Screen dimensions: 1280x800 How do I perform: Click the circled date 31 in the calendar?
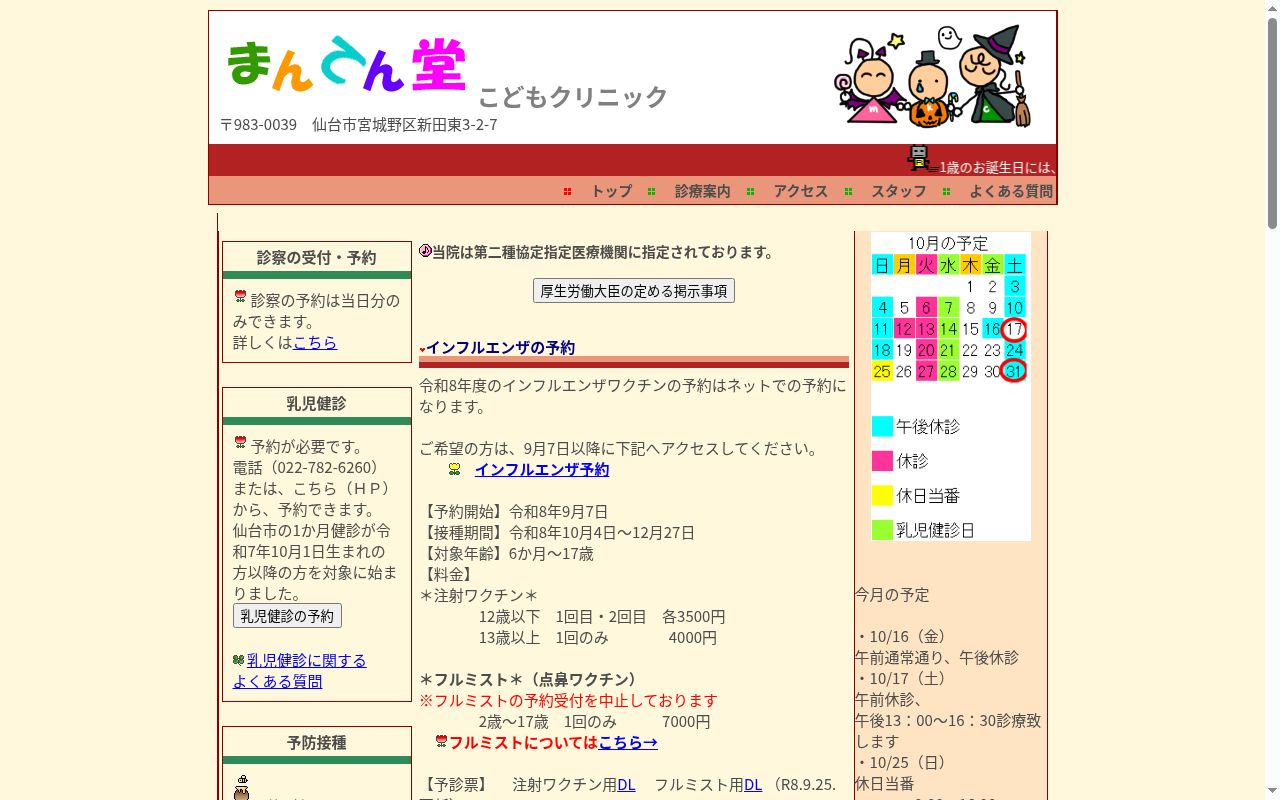pyautogui.click(x=1014, y=371)
